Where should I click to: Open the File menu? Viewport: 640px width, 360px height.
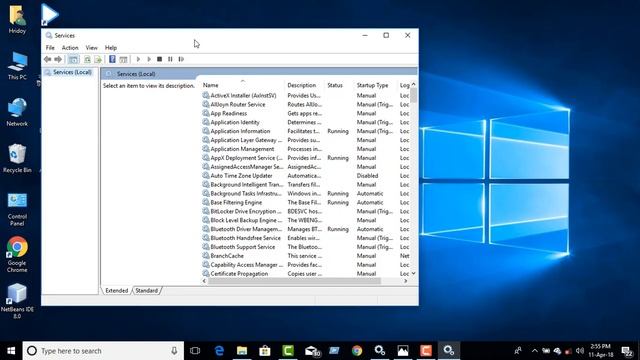click(x=50, y=48)
